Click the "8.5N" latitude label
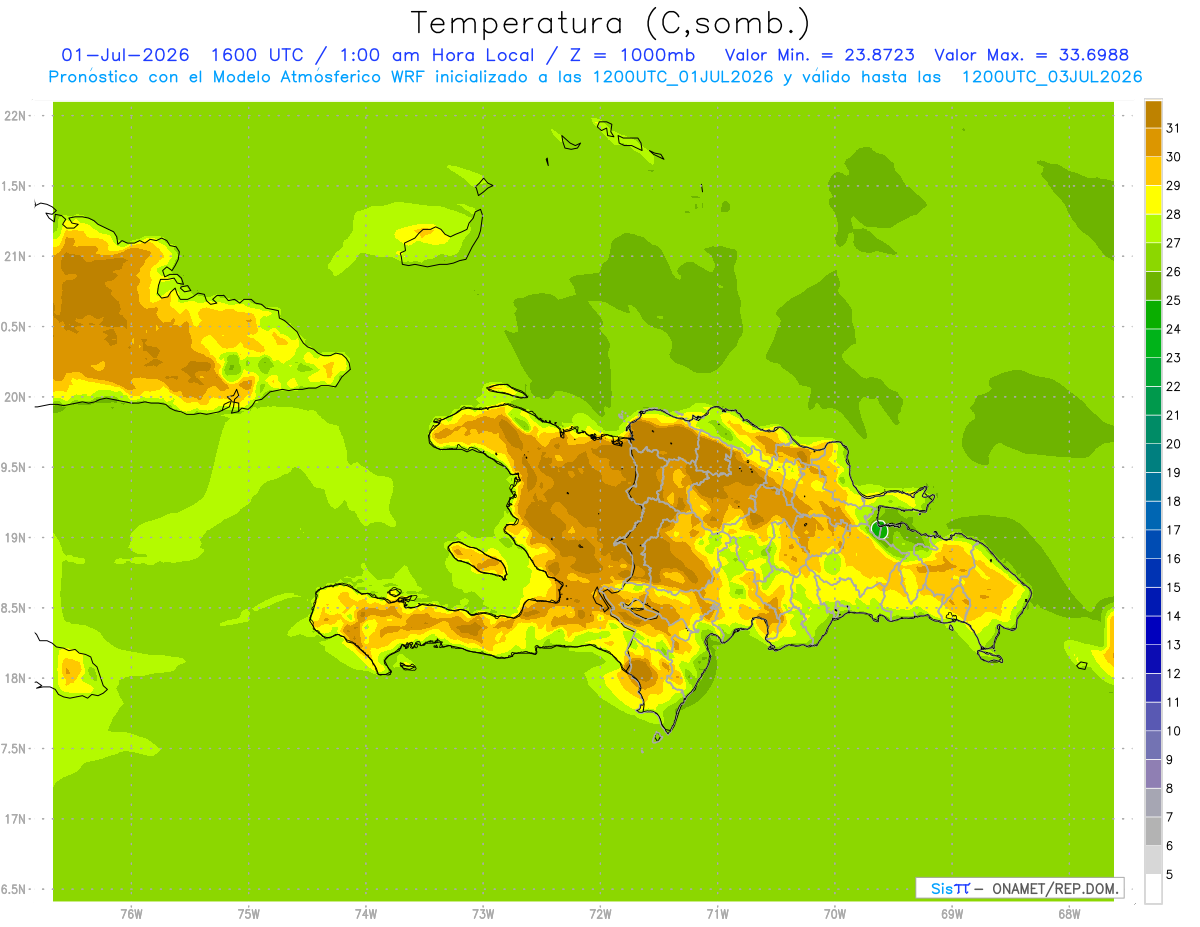This screenshot has height=927, width=1200. tap(14, 608)
